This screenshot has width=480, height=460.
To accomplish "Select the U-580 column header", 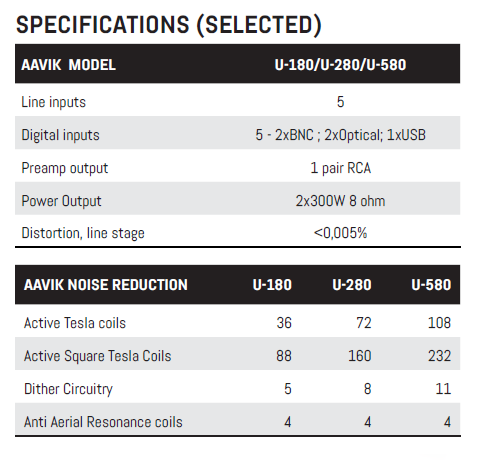I will click(431, 285).
